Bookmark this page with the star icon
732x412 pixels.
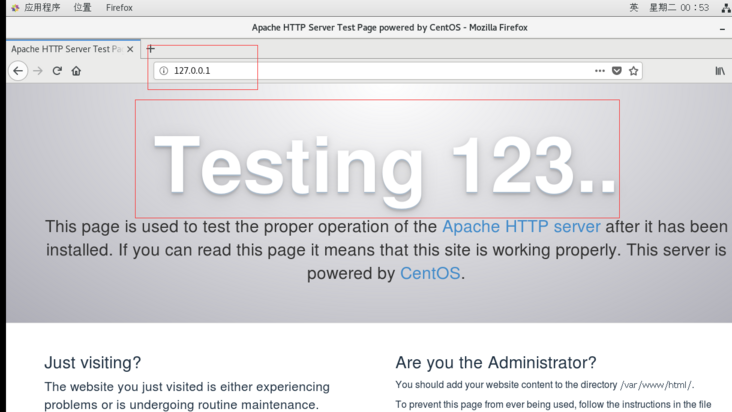[633, 71]
